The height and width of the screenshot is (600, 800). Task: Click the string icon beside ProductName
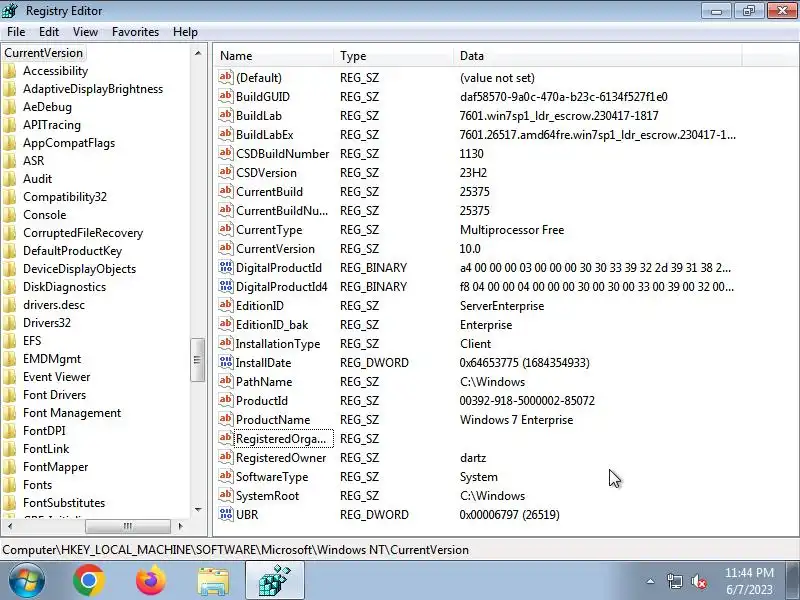point(226,419)
